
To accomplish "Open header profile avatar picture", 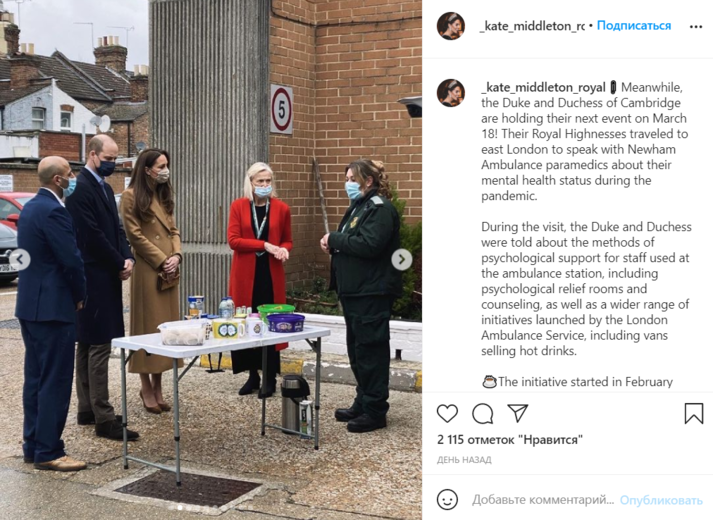I will [x=451, y=26].
